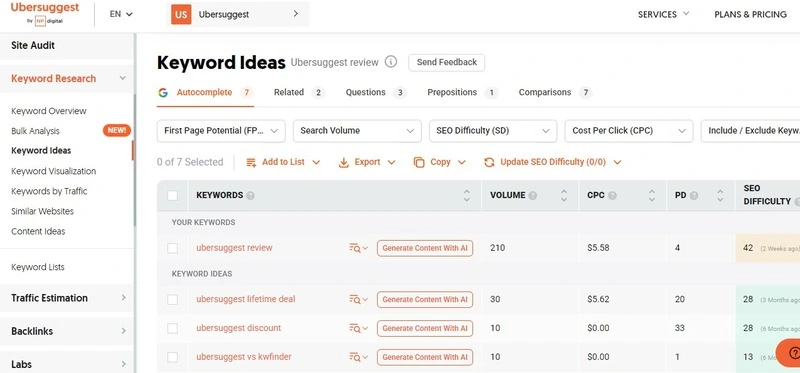Click the Copy icon
Image resolution: width=800 pixels, height=373 pixels.
(x=419, y=162)
